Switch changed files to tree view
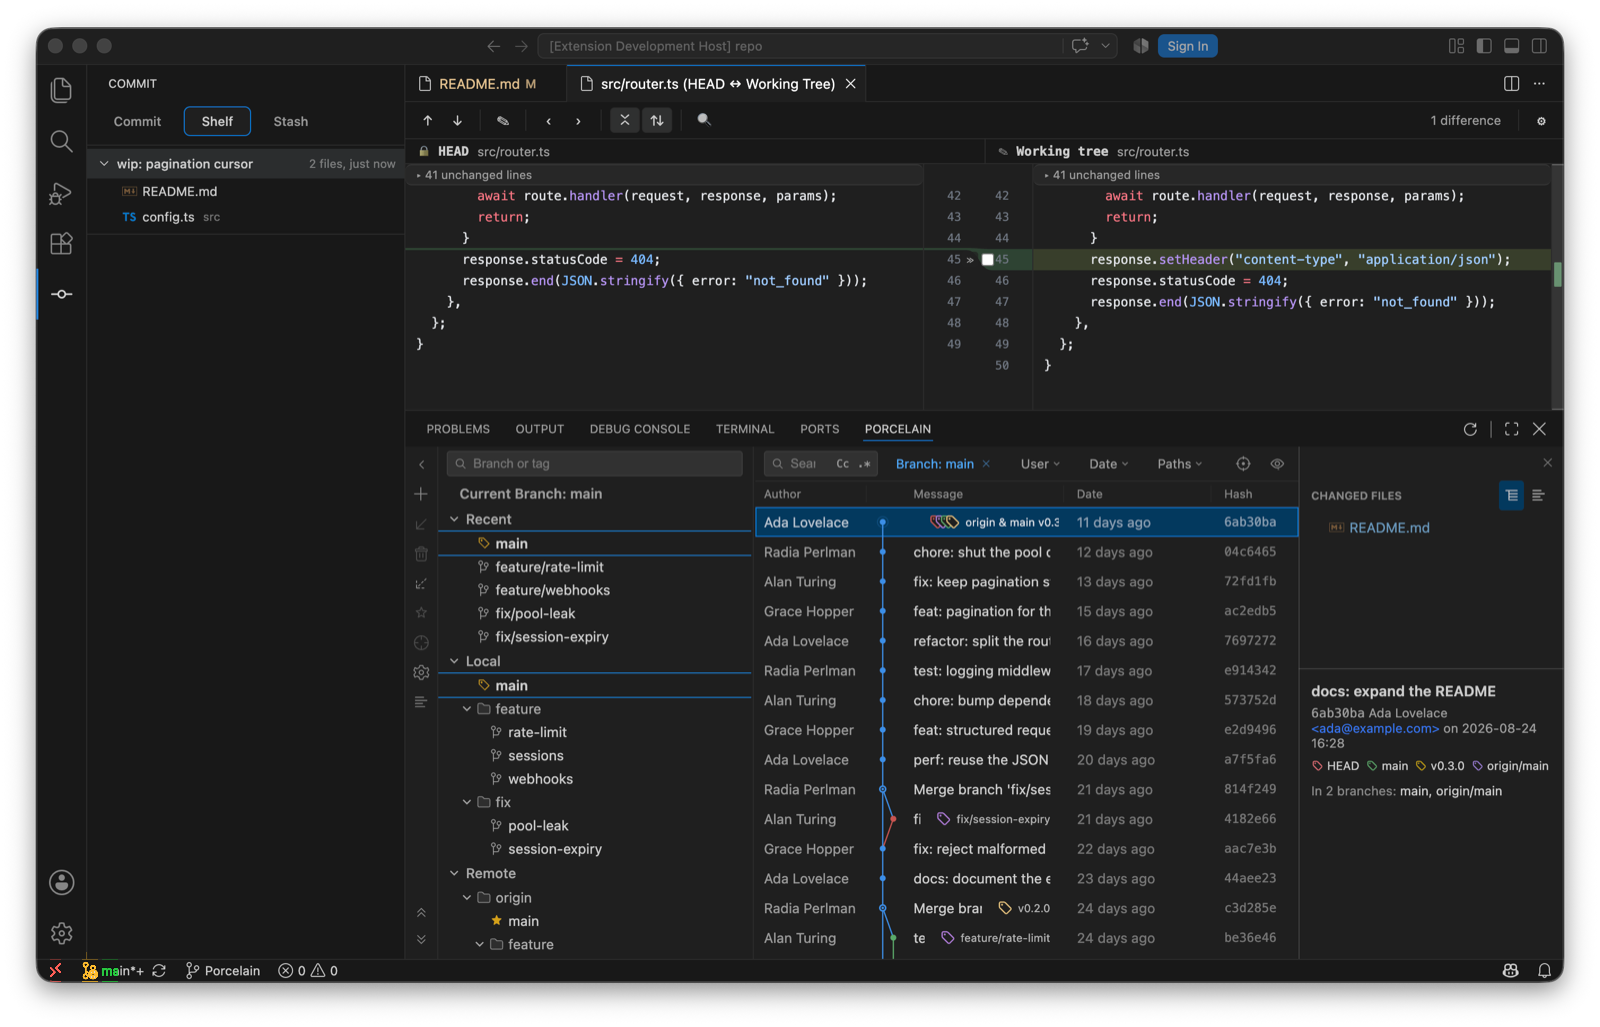Viewport: 1600px width, 1027px height. pyautogui.click(x=1511, y=495)
